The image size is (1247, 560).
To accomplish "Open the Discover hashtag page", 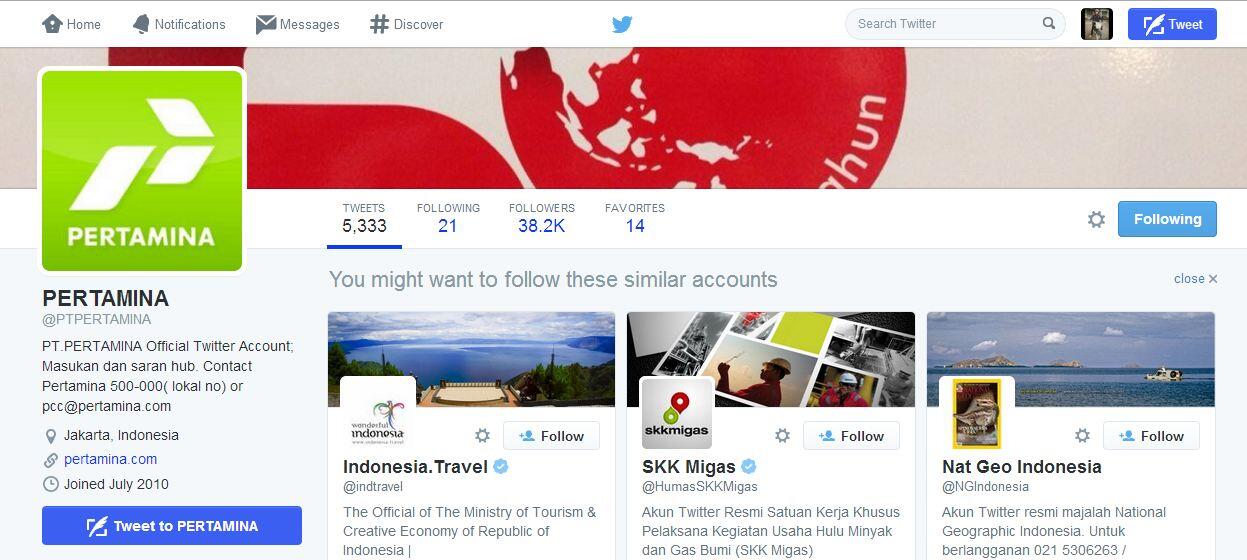I will coord(406,24).
